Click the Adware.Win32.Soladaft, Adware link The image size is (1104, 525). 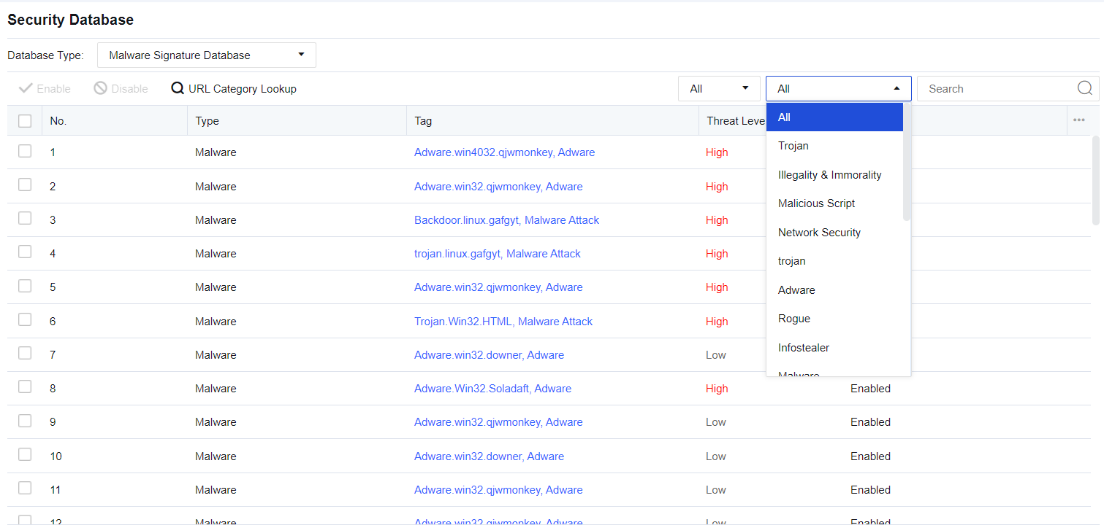pyautogui.click(x=494, y=388)
